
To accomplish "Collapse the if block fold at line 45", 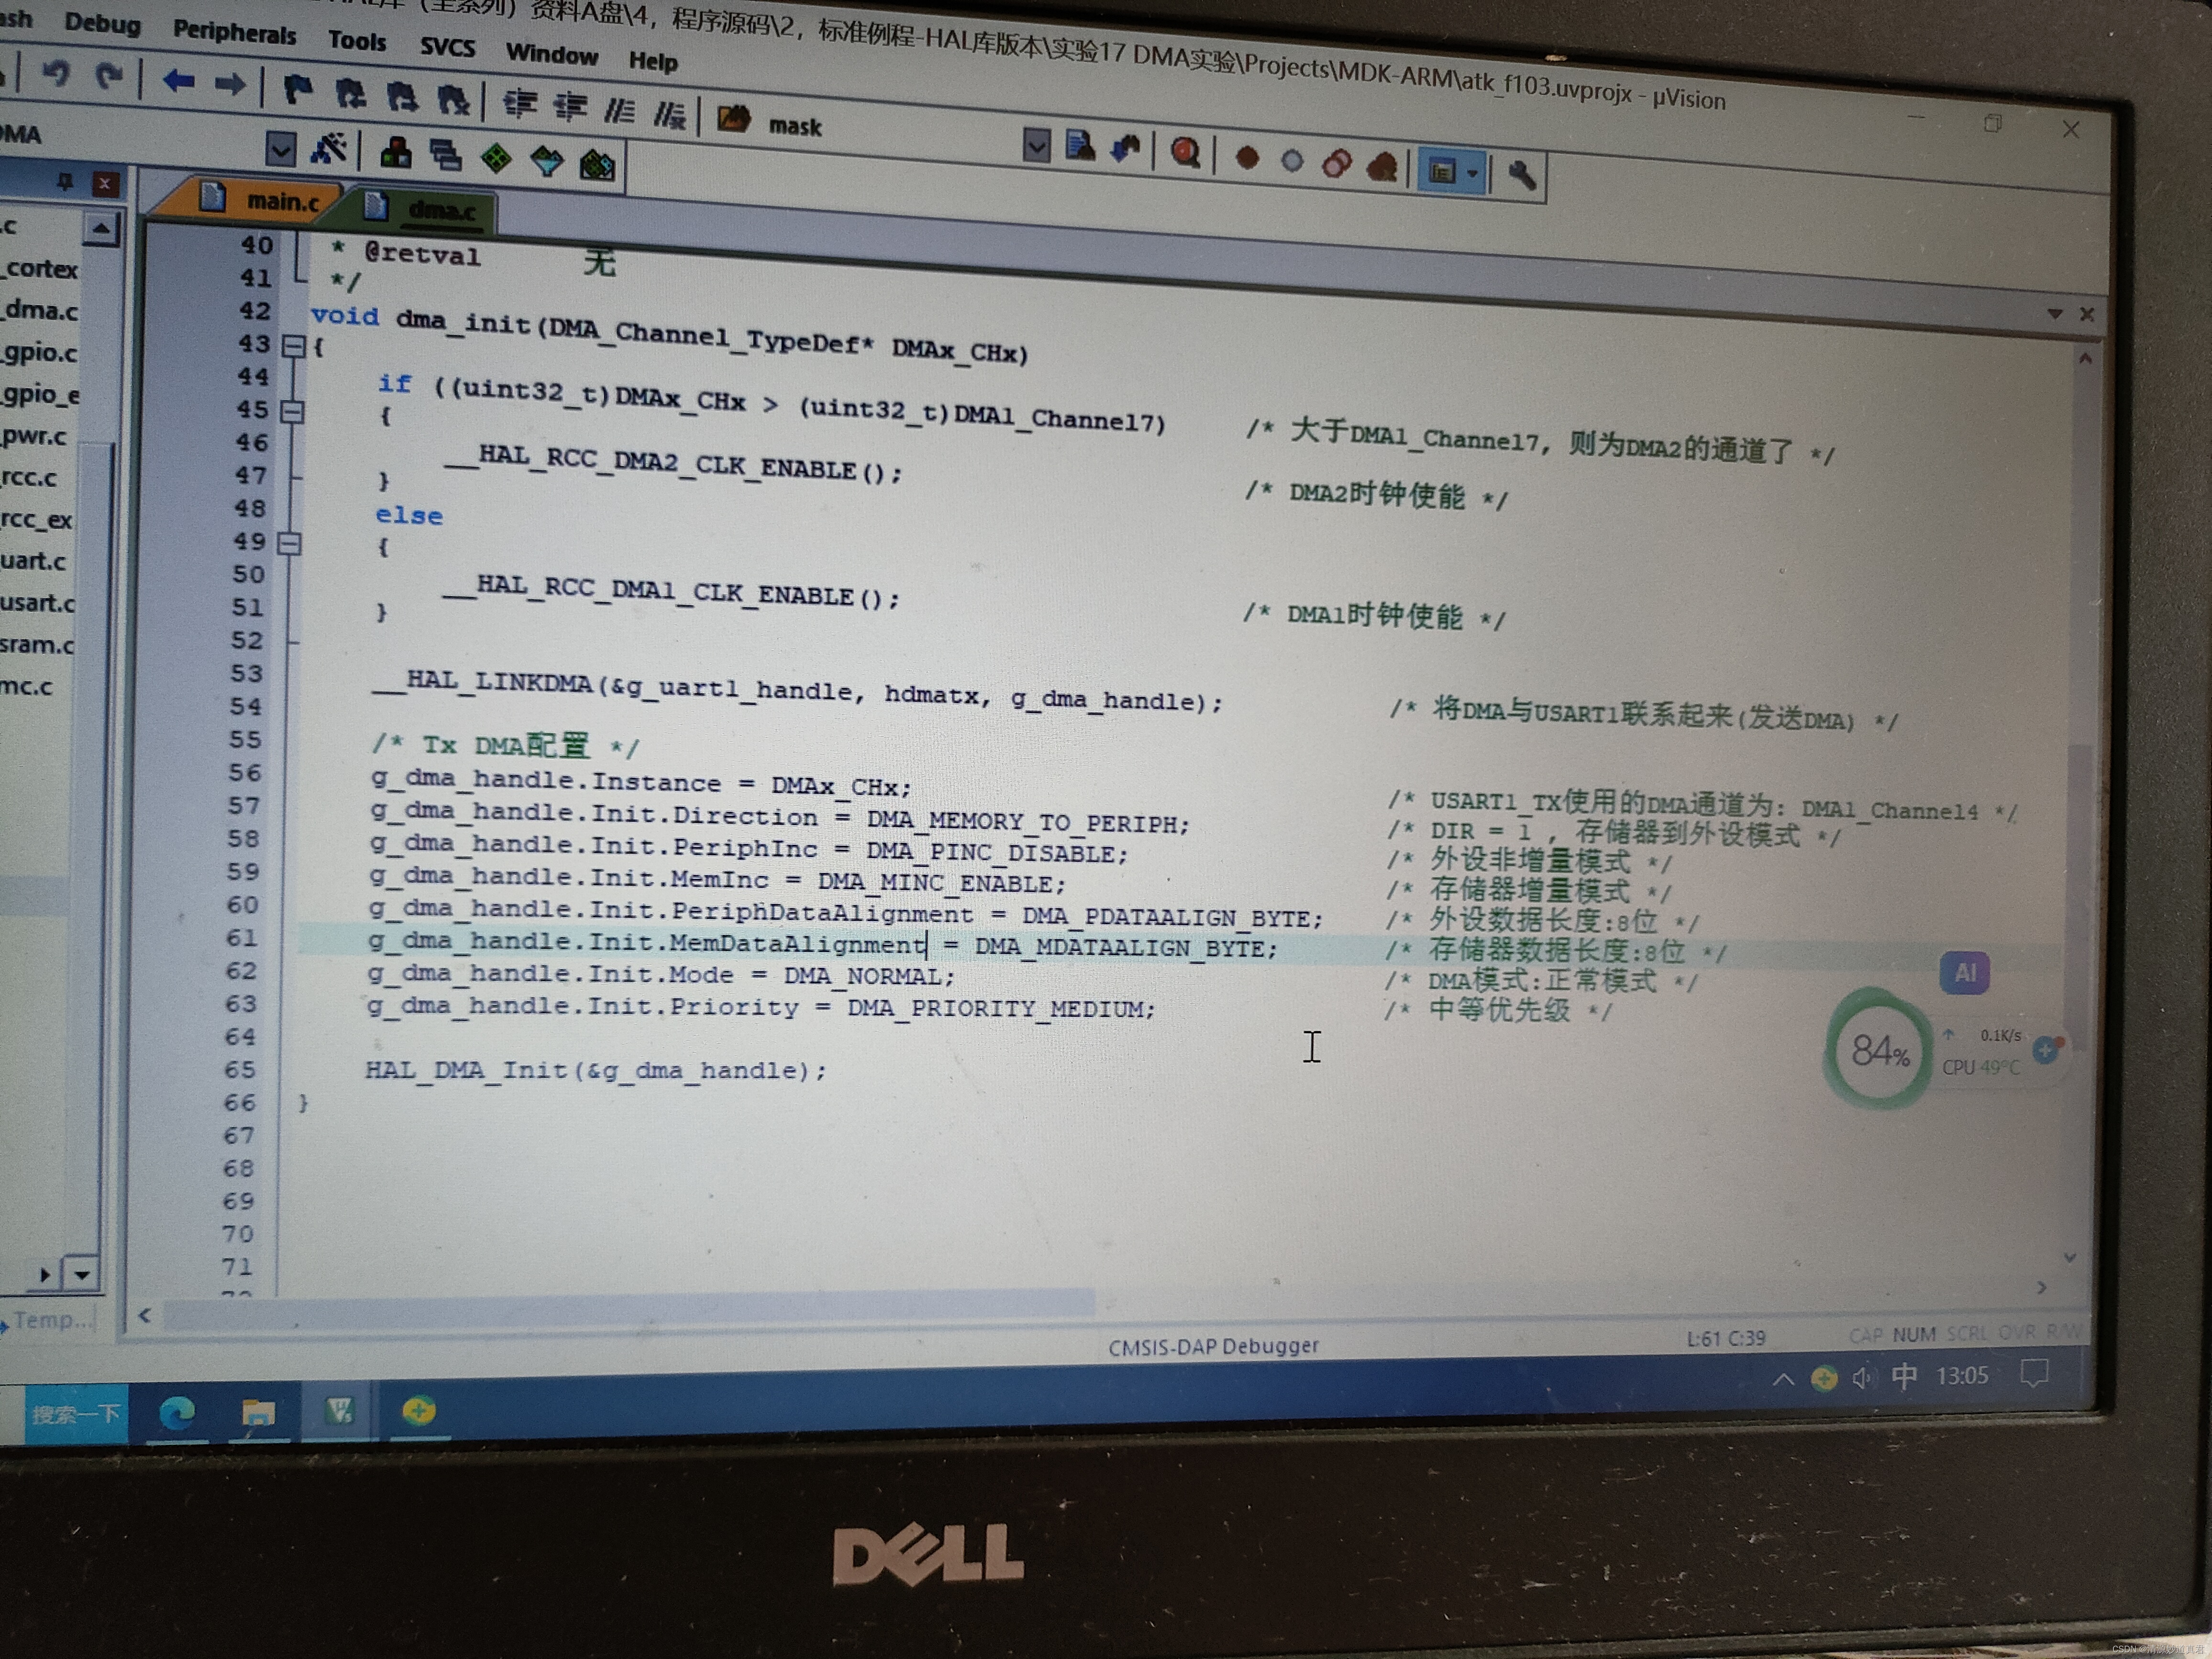I will click(292, 411).
